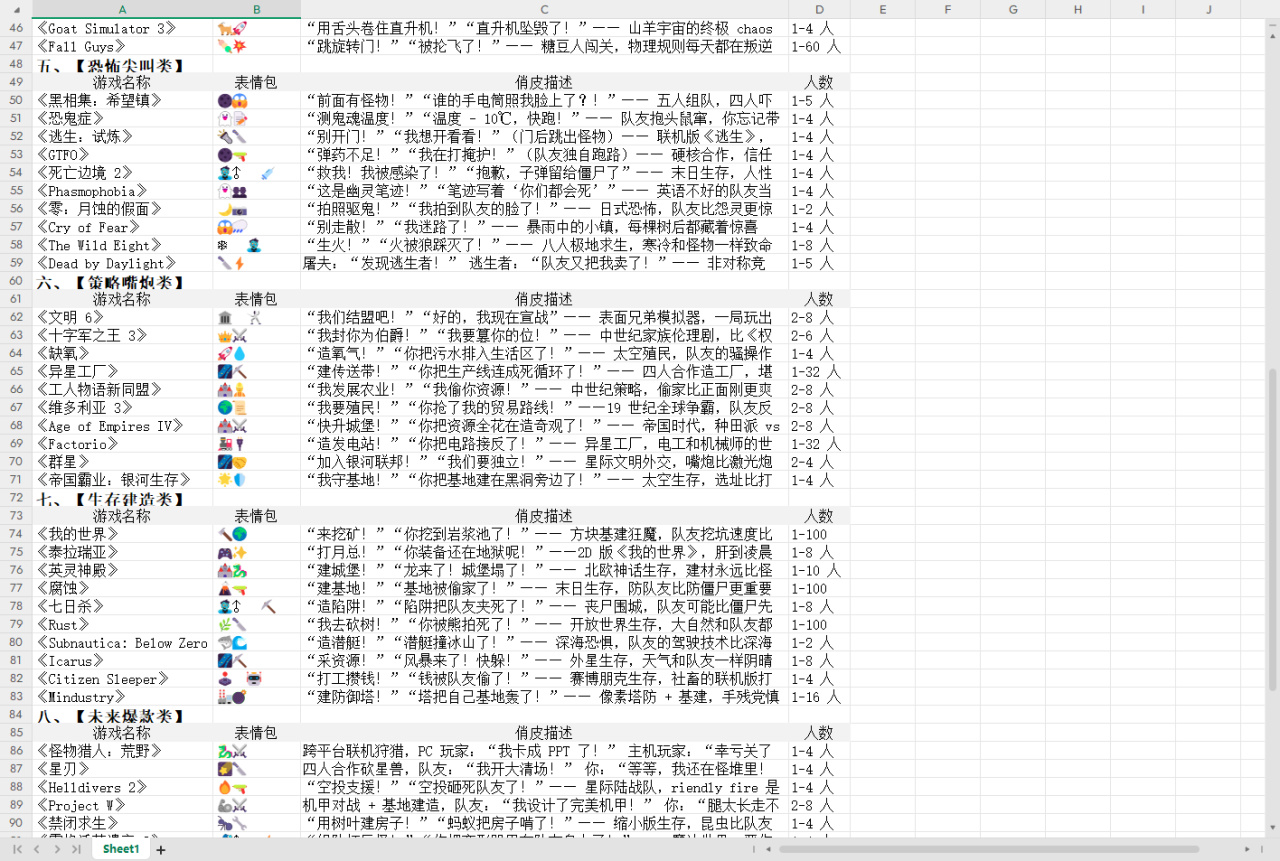Click cell 《我的世界》

point(122,534)
